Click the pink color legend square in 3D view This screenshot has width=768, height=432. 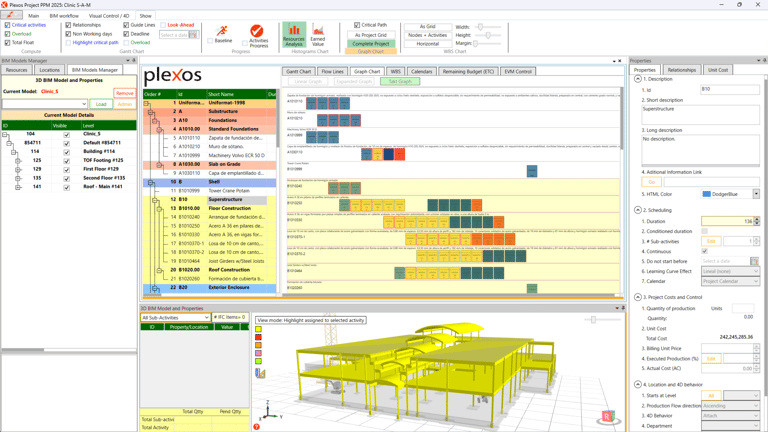(258, 353)
